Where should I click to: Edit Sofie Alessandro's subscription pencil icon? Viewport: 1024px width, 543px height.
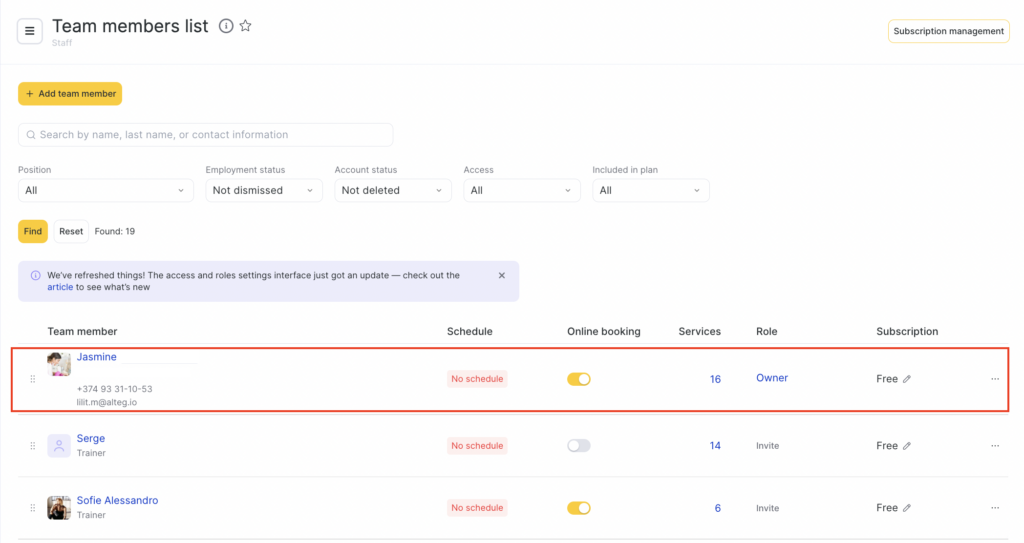pyautogui.click(x=908, y=508)
